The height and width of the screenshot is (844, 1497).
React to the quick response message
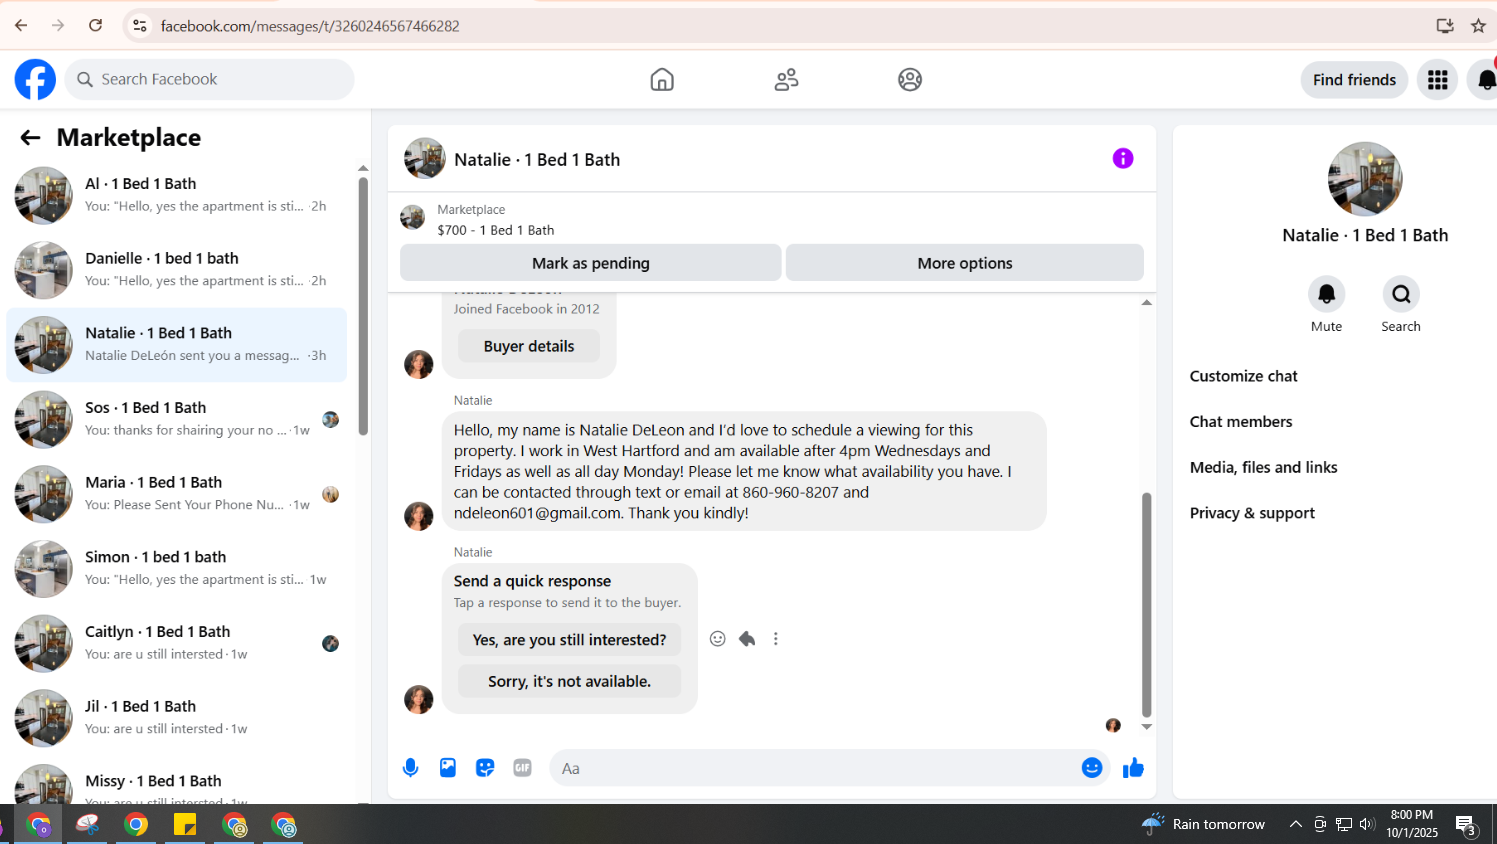[717, 639]
